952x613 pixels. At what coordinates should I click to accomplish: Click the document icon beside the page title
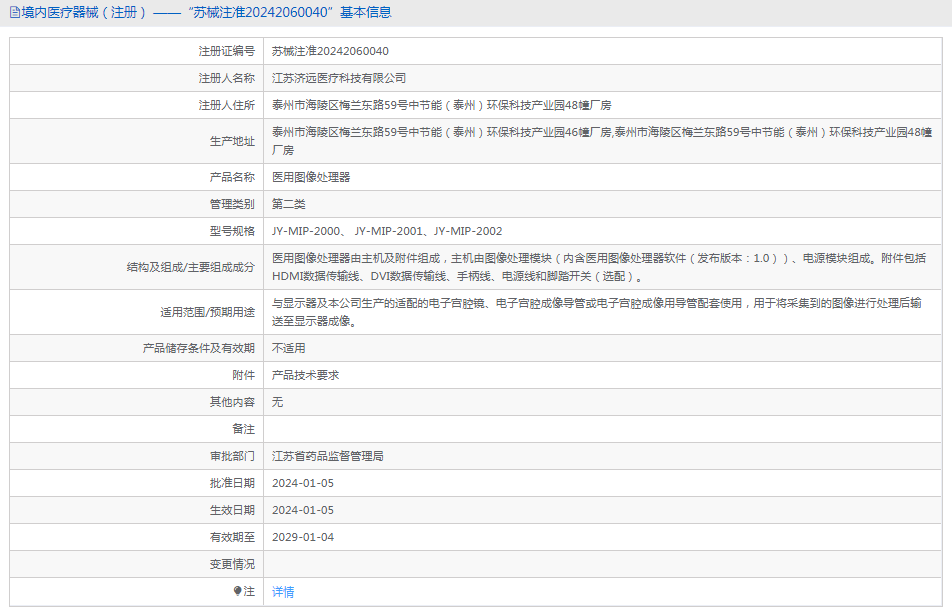(x=15, y=12)
